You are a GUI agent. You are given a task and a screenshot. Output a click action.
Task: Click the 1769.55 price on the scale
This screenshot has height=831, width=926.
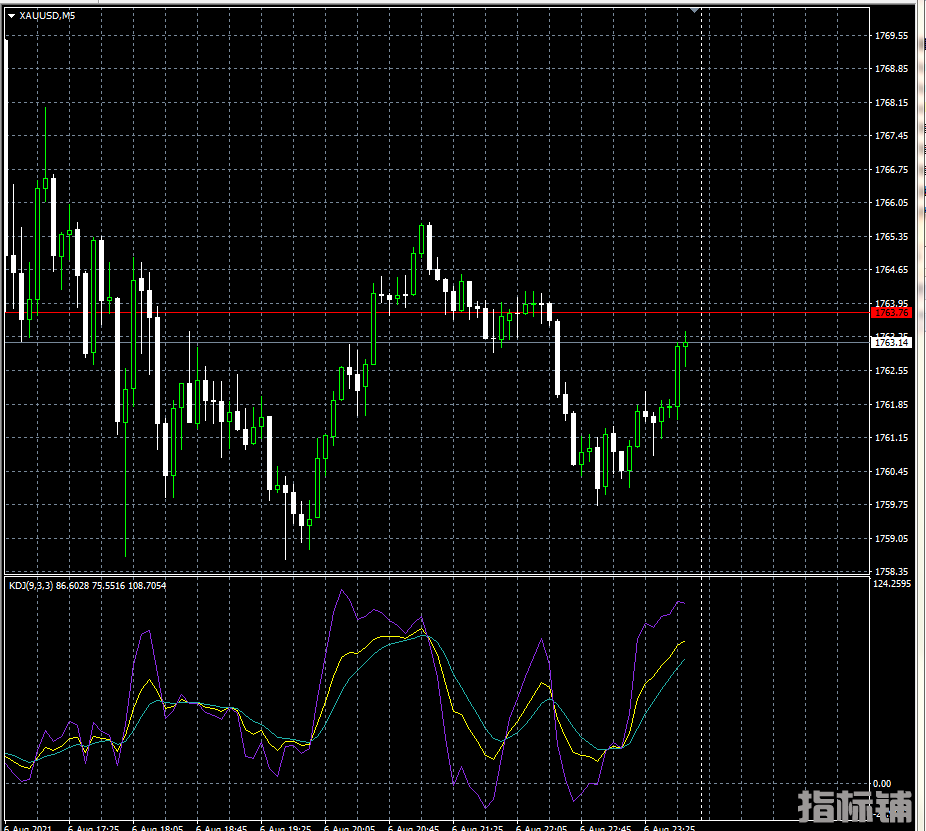coord(891,35)
